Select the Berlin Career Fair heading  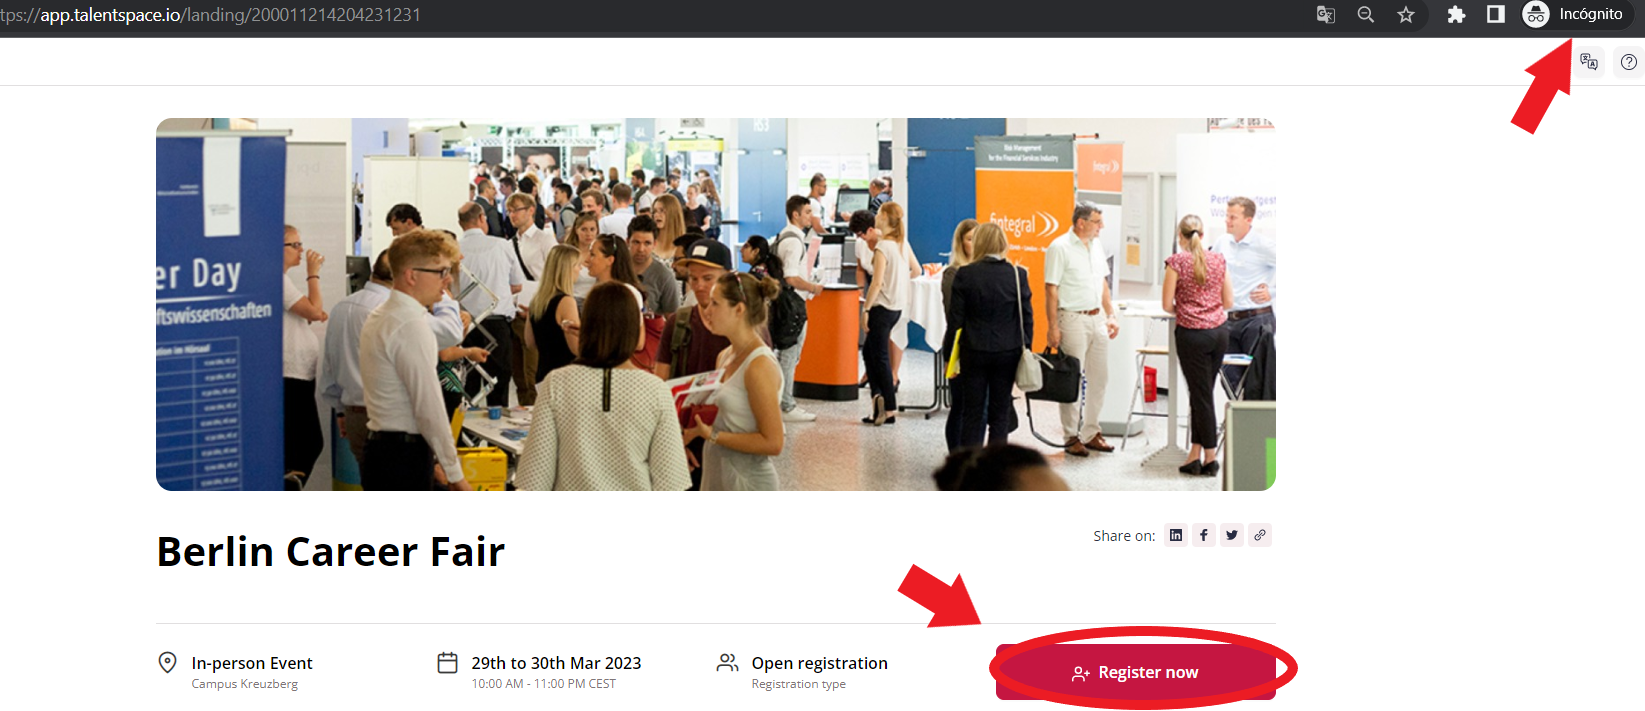331,551
